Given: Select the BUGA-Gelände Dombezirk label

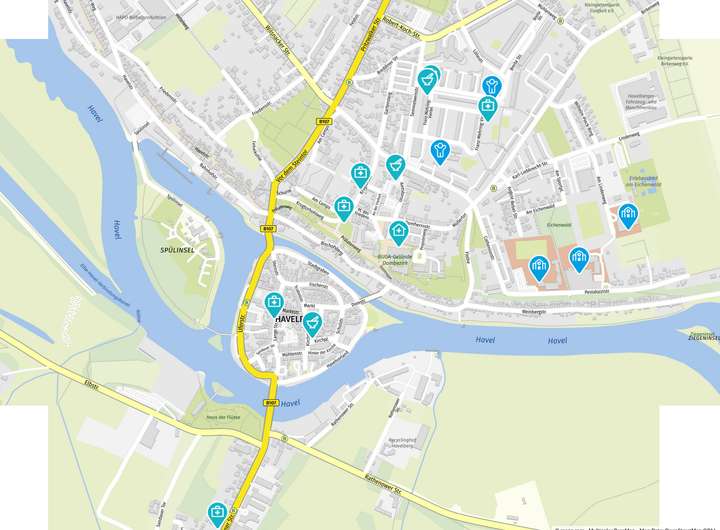Looking at the screenshot, I should pyautogui.click(x=395, y=260).
